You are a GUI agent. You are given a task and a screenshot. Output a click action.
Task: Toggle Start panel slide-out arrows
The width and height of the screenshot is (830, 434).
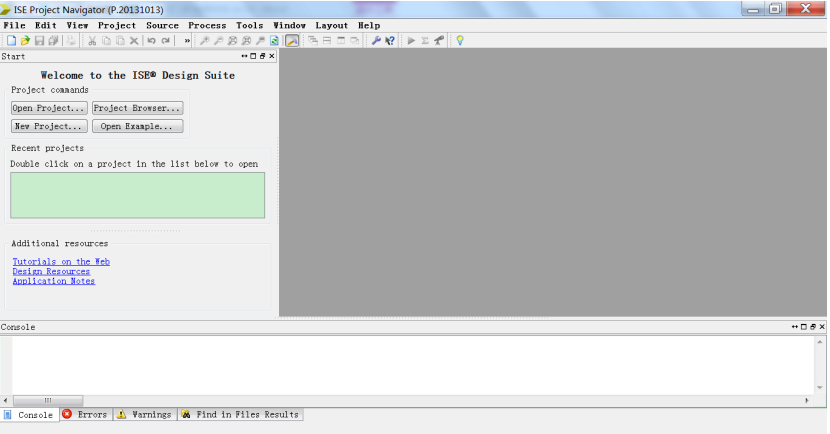[244, 56]
